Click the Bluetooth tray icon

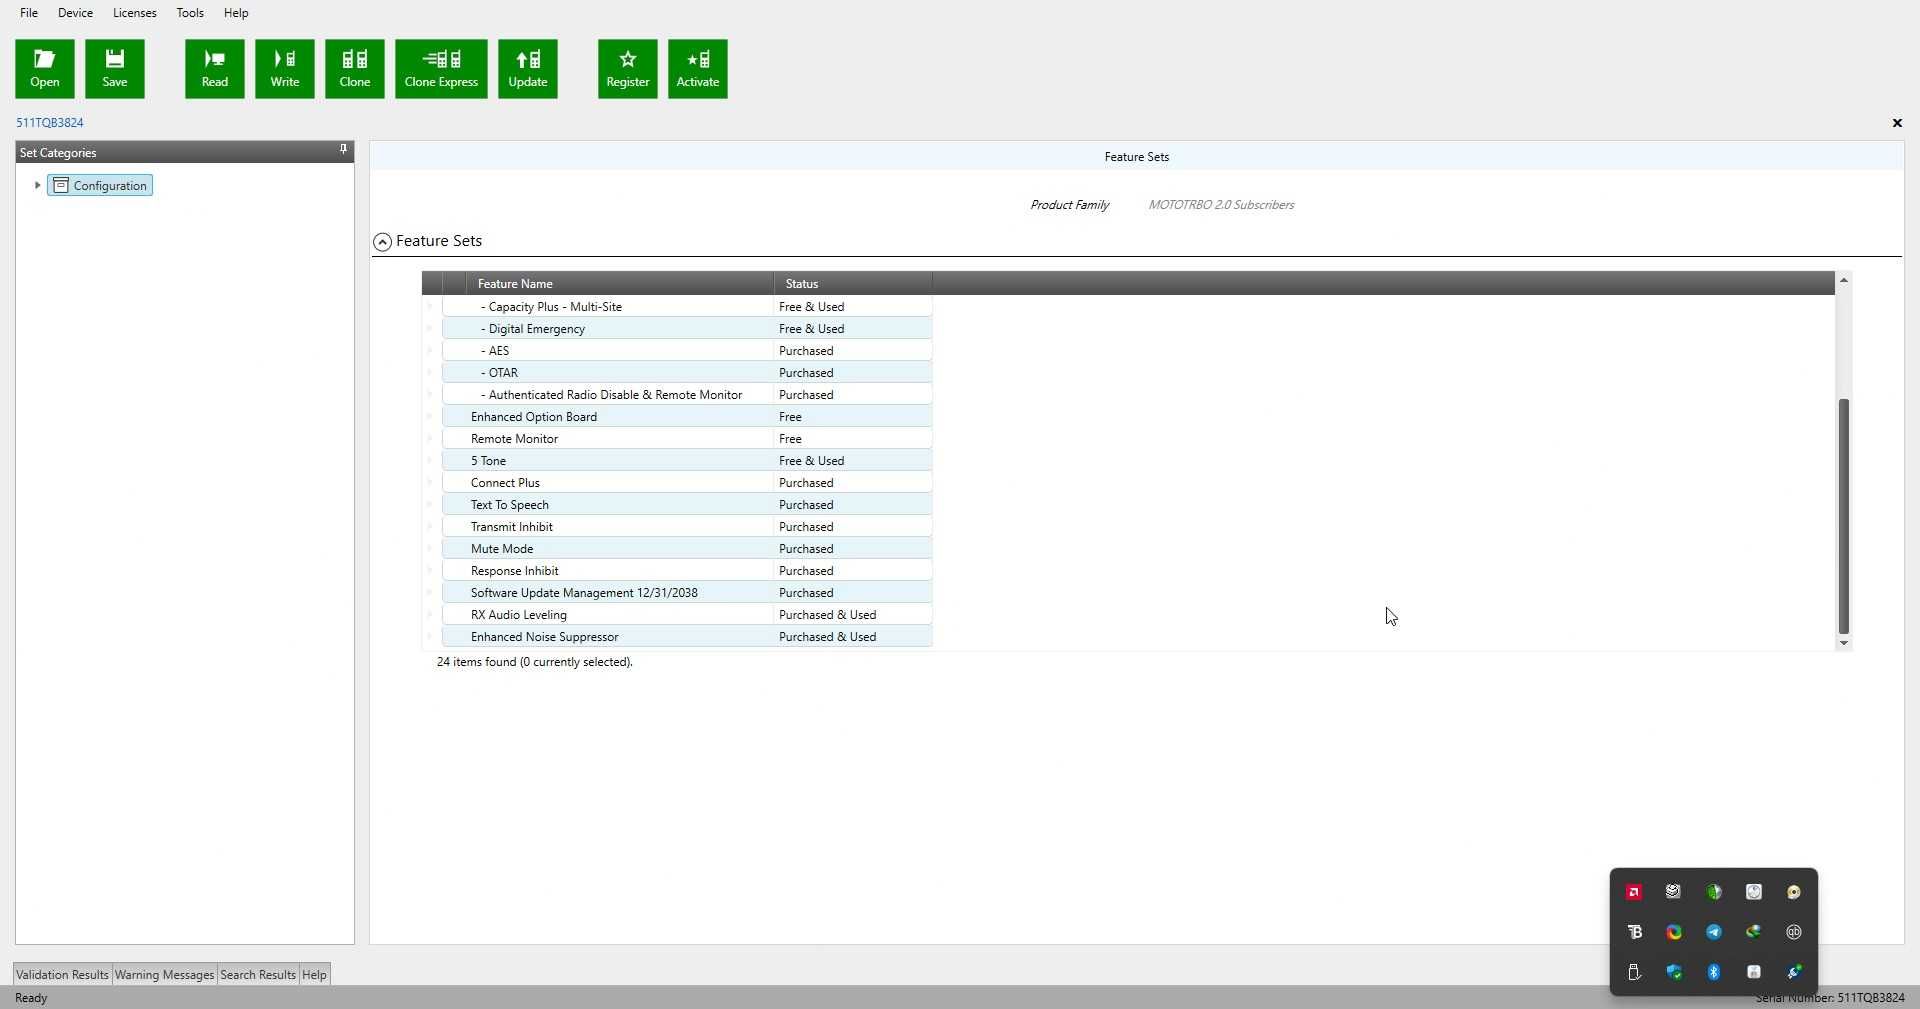click(x=1714, y=972)
